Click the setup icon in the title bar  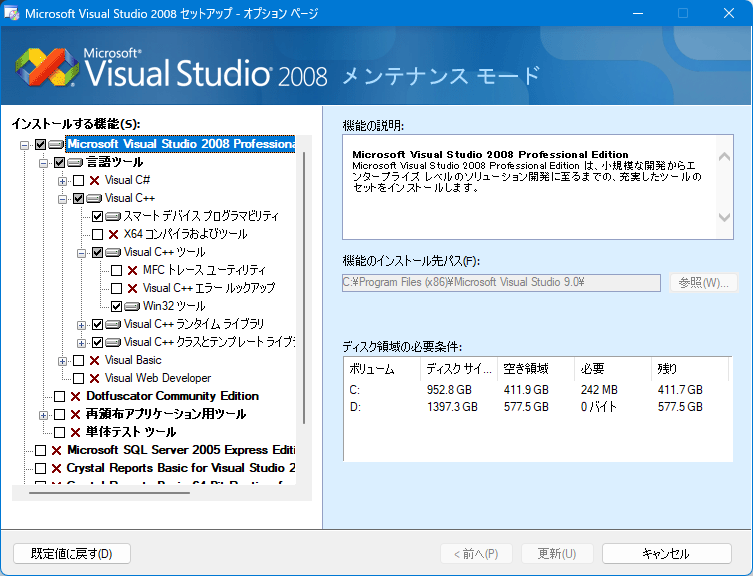12,13
